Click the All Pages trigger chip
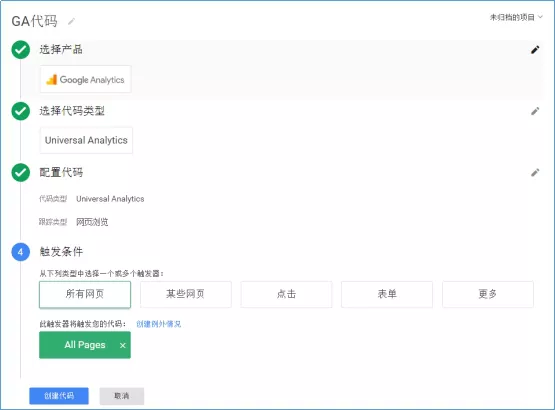The width and height of the screenshot is (555, 410). (85, 345)
